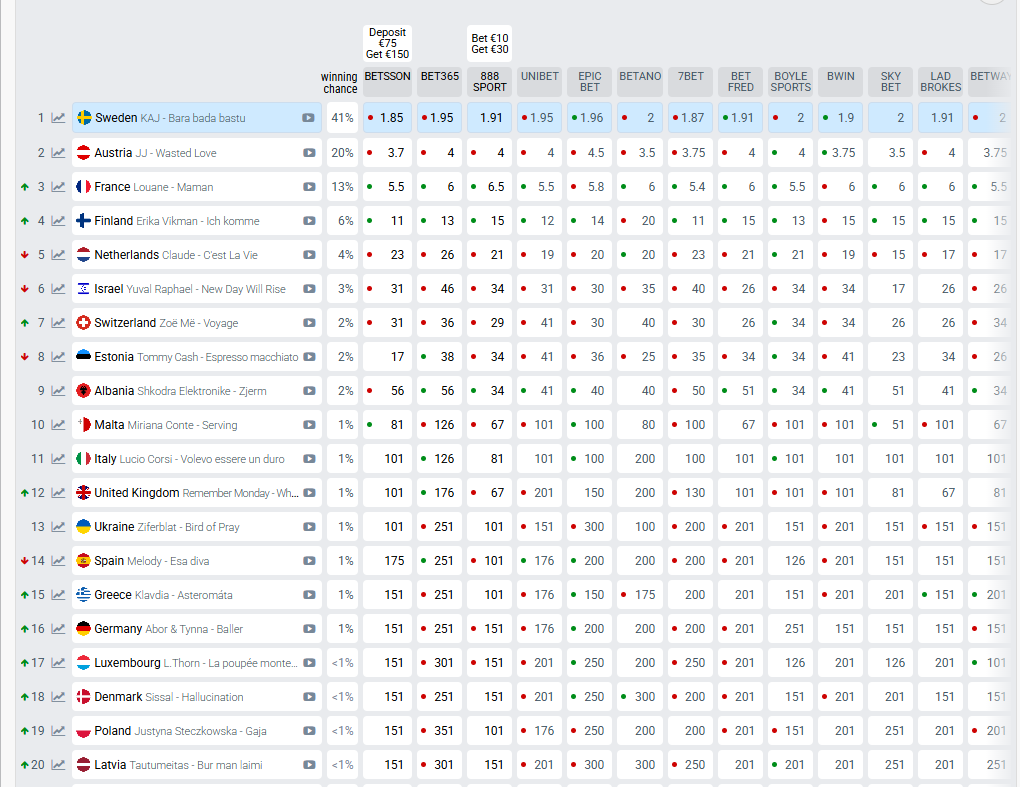Image resolution: width=1020 pixels, height=787 pixels.
Task: Claim the Bet €10 Get €30 offer
Action: 490,44
